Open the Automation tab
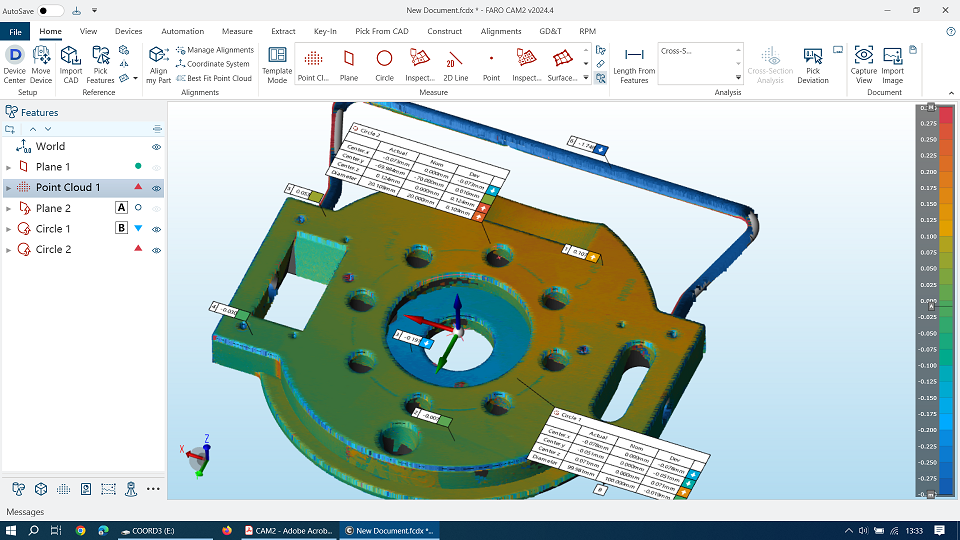 point(182,31)
